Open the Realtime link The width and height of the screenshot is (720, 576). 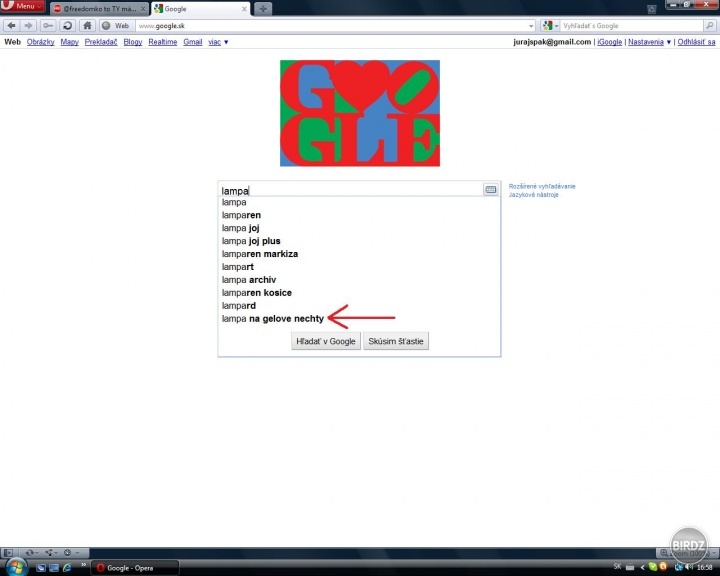click(x=163, y=42)
